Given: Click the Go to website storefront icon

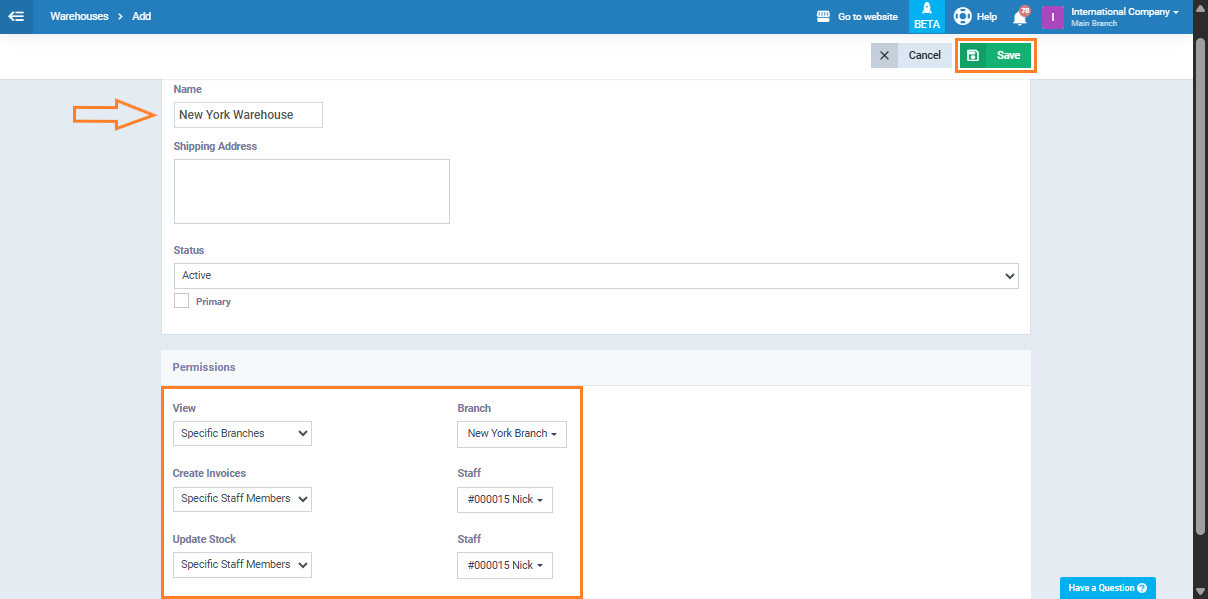Looking at the screenshot, I should tap(824, 16).
